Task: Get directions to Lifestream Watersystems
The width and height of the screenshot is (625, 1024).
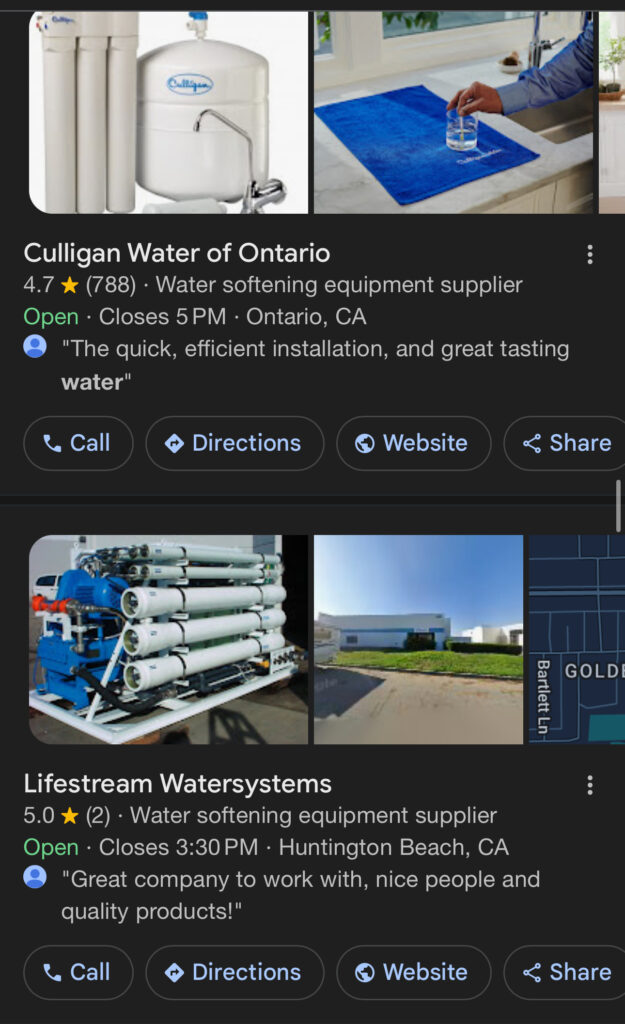Action: coord(235,972)
